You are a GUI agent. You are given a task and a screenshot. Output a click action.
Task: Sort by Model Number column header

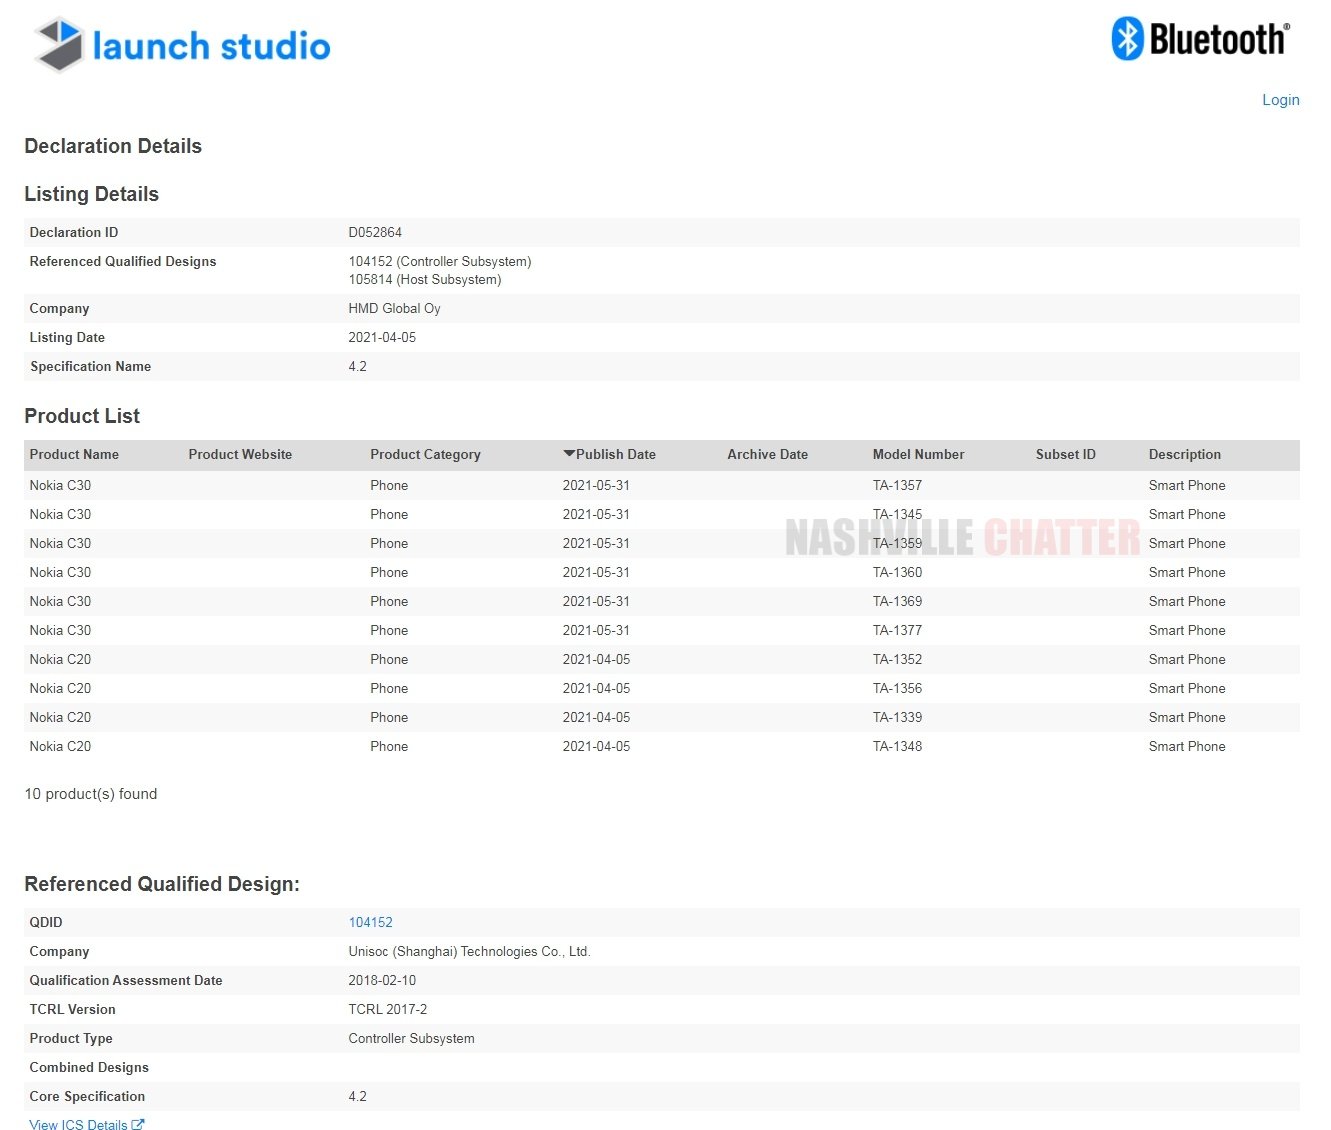pyautogui.click(x=918, y=454)
